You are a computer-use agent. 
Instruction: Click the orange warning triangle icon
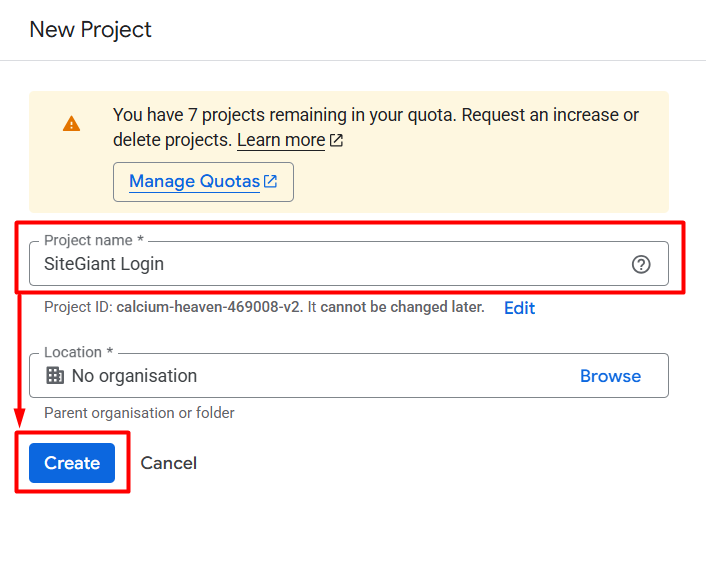(72, 124)
